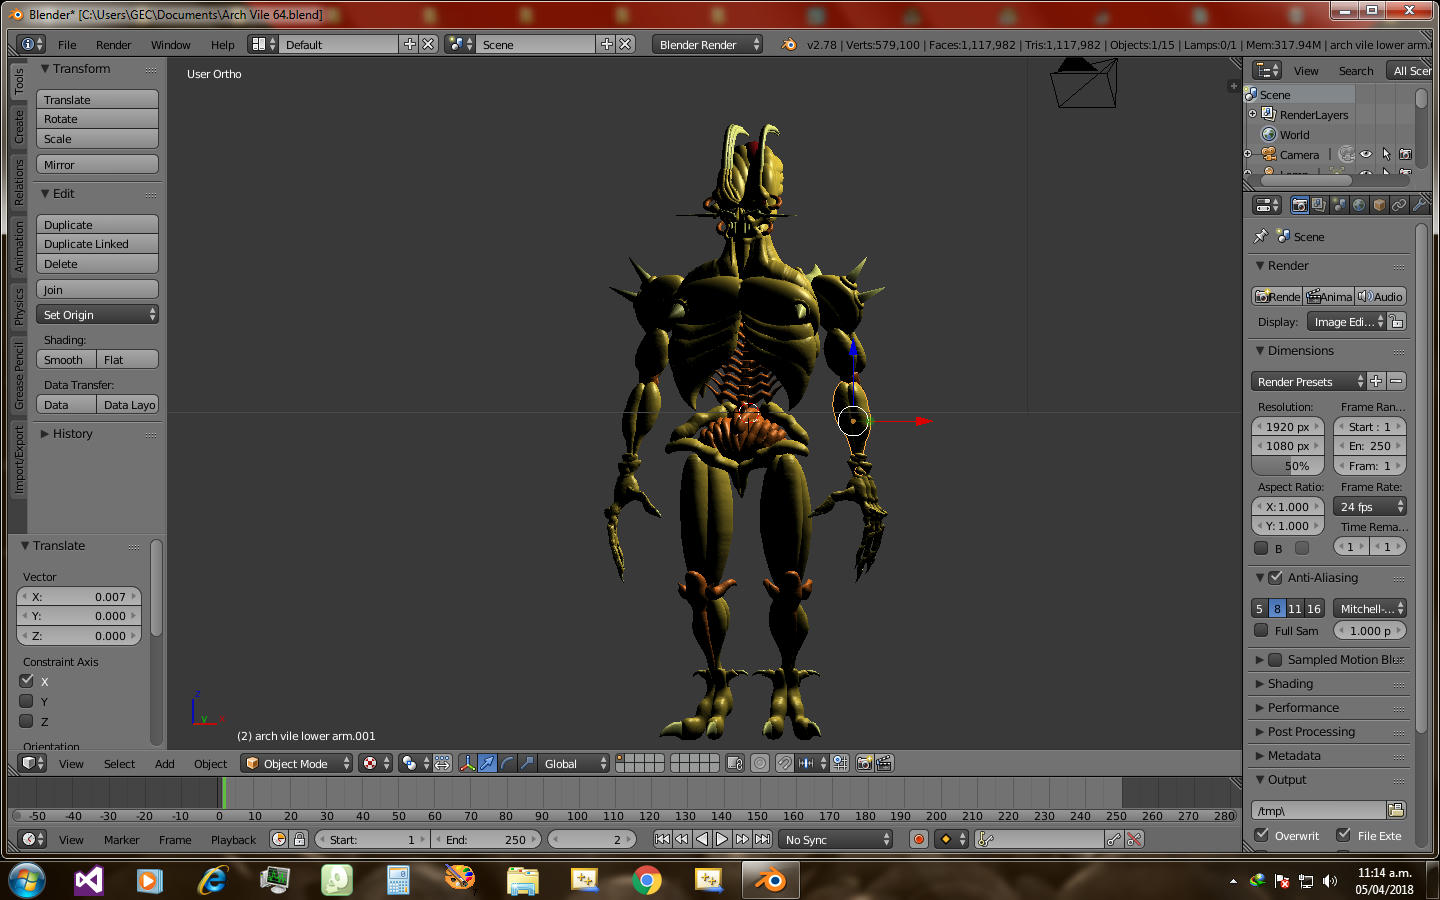
Task: Toggle automatic keyframe record button
Action: (x=919, y=839)
